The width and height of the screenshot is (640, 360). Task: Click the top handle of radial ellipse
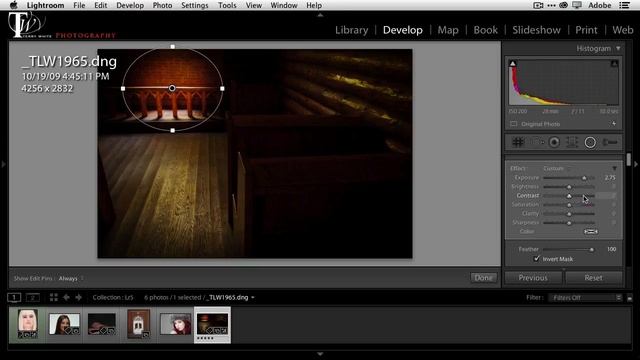(173, 47)
